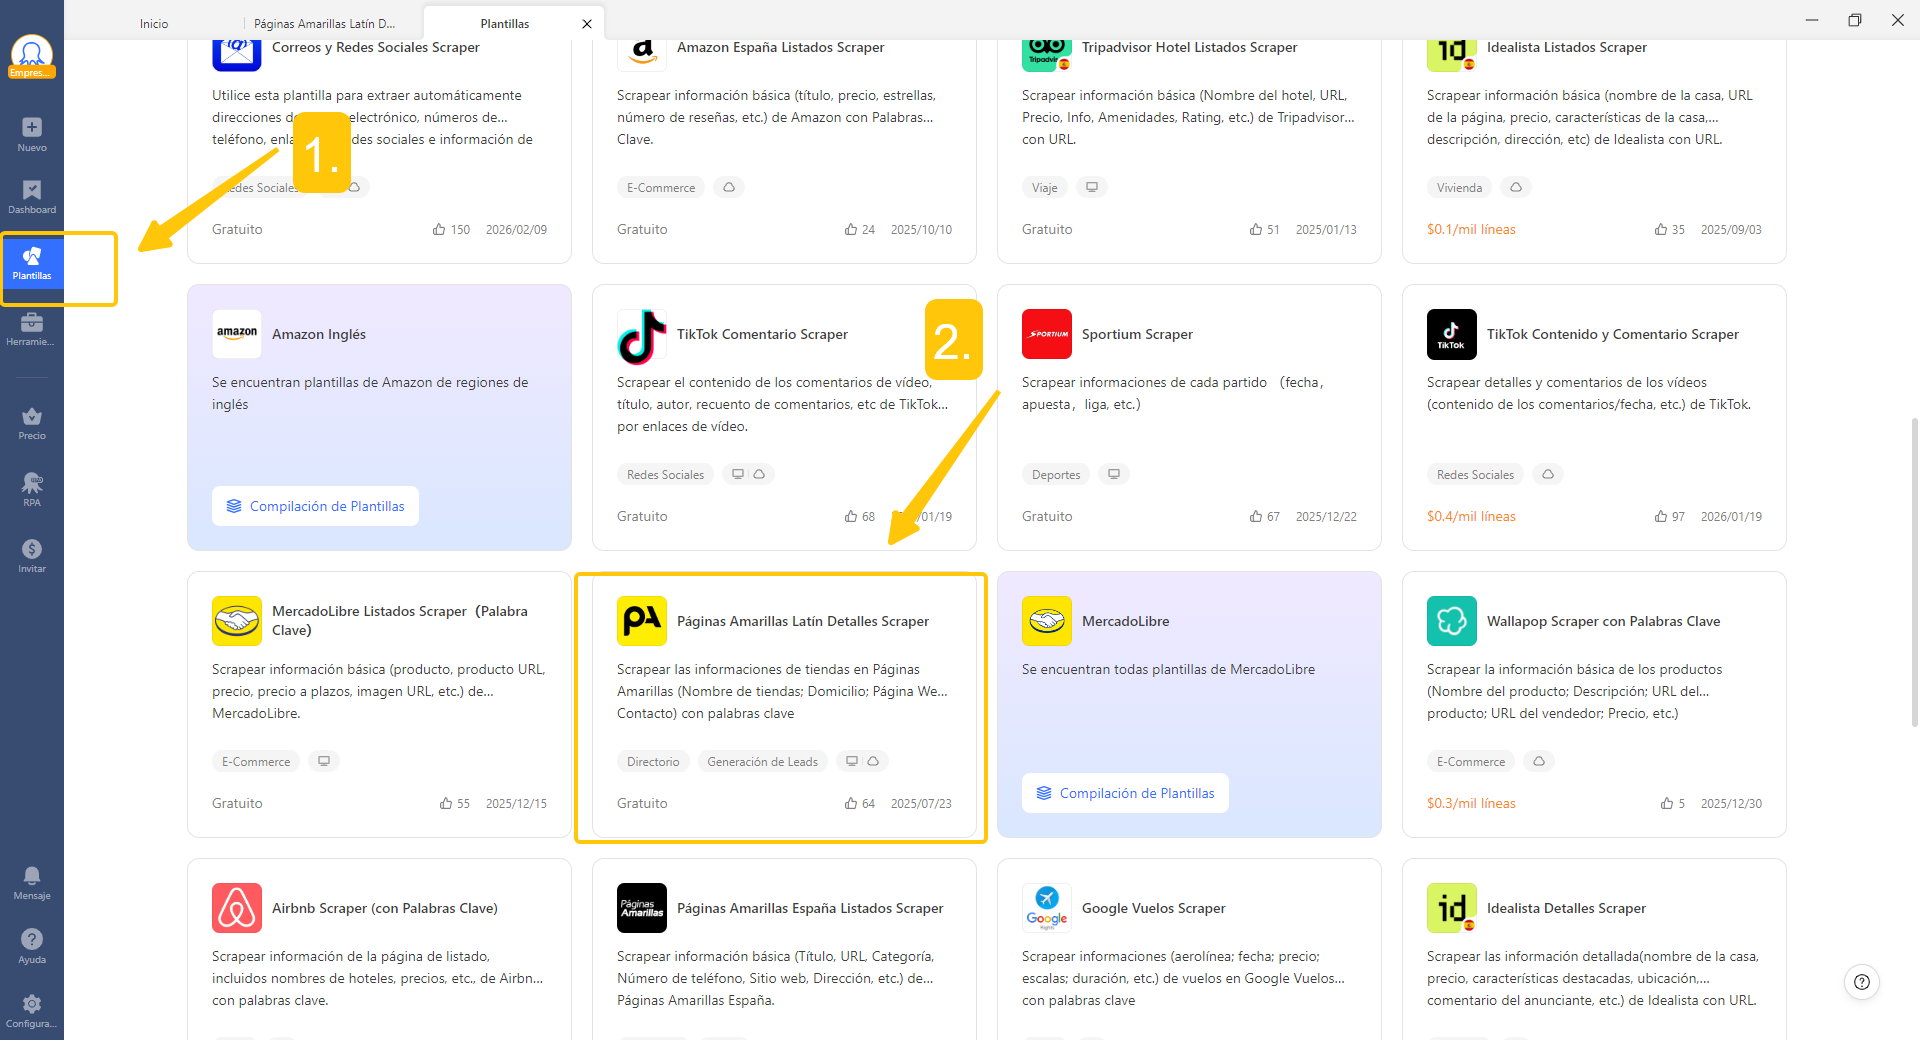Viewport: 1920px width, 1040px height.
Task: Open the Nuevo sidebar item
Action: [x=32, y=134]
